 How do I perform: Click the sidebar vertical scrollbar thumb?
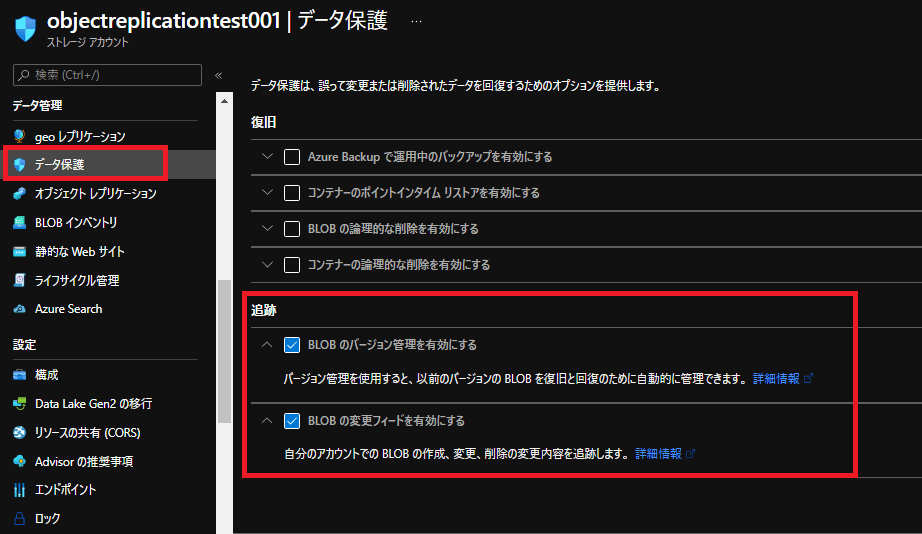tap(224, 351)
